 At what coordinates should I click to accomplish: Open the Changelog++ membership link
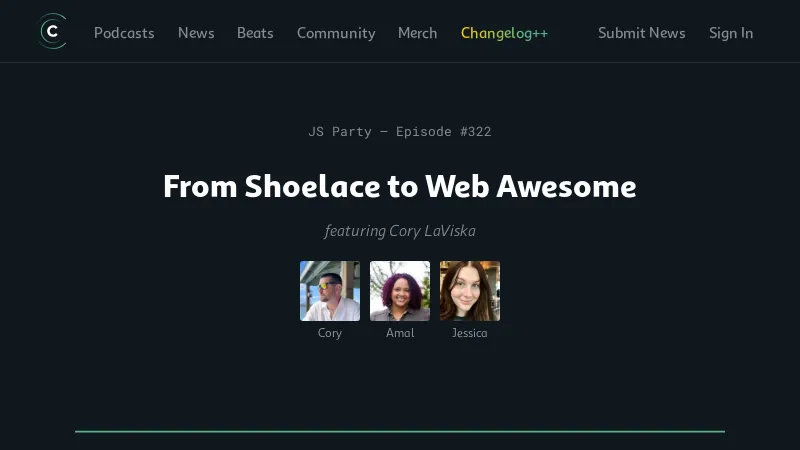pyautogui.click(x=504, y=33)
